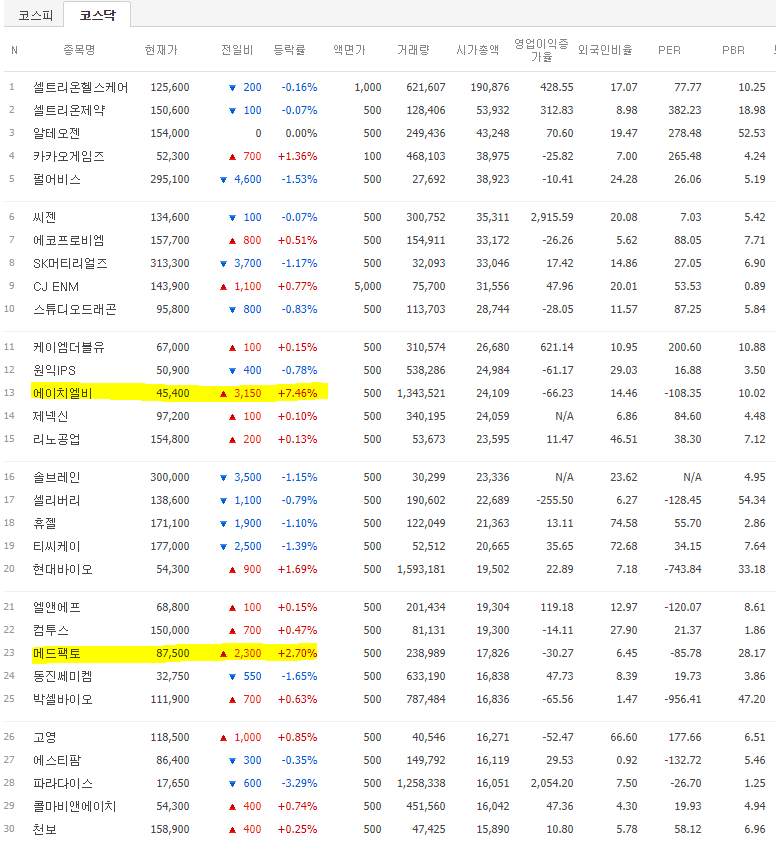Screen dimensions: 776x843
Task: Click 씨젠 operating profit growth 2,915.59
Action: [552, 217]
